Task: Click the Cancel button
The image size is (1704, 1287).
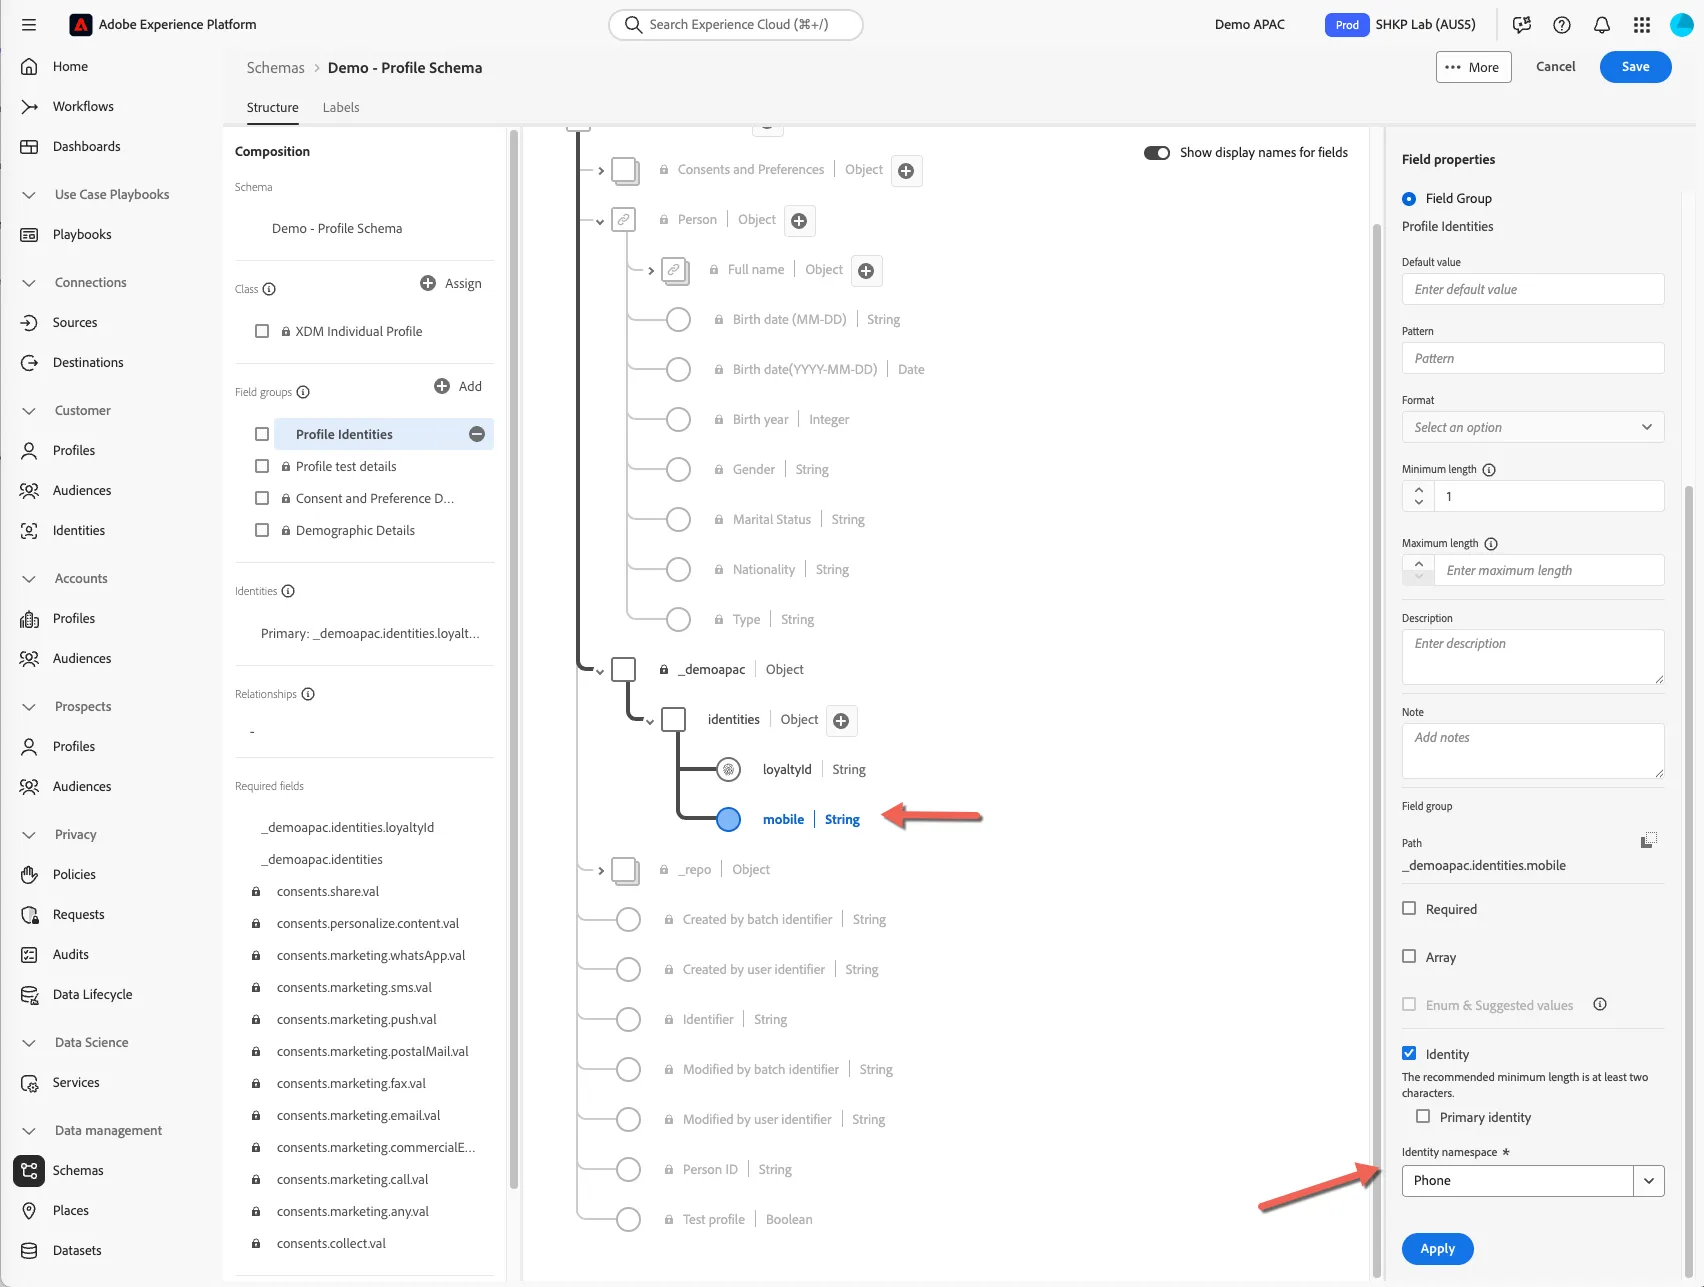Action: pos(1556,67)
